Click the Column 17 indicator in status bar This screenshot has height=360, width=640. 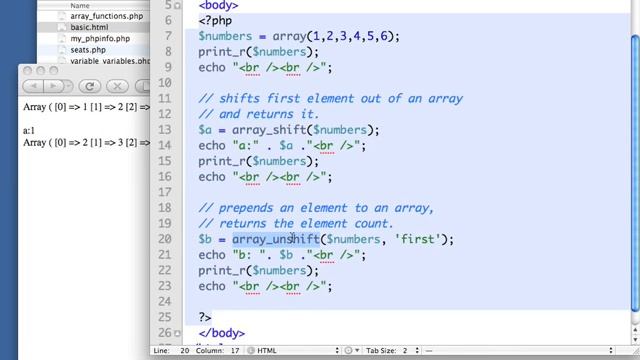pyautogui.click(x=218, y=351)
